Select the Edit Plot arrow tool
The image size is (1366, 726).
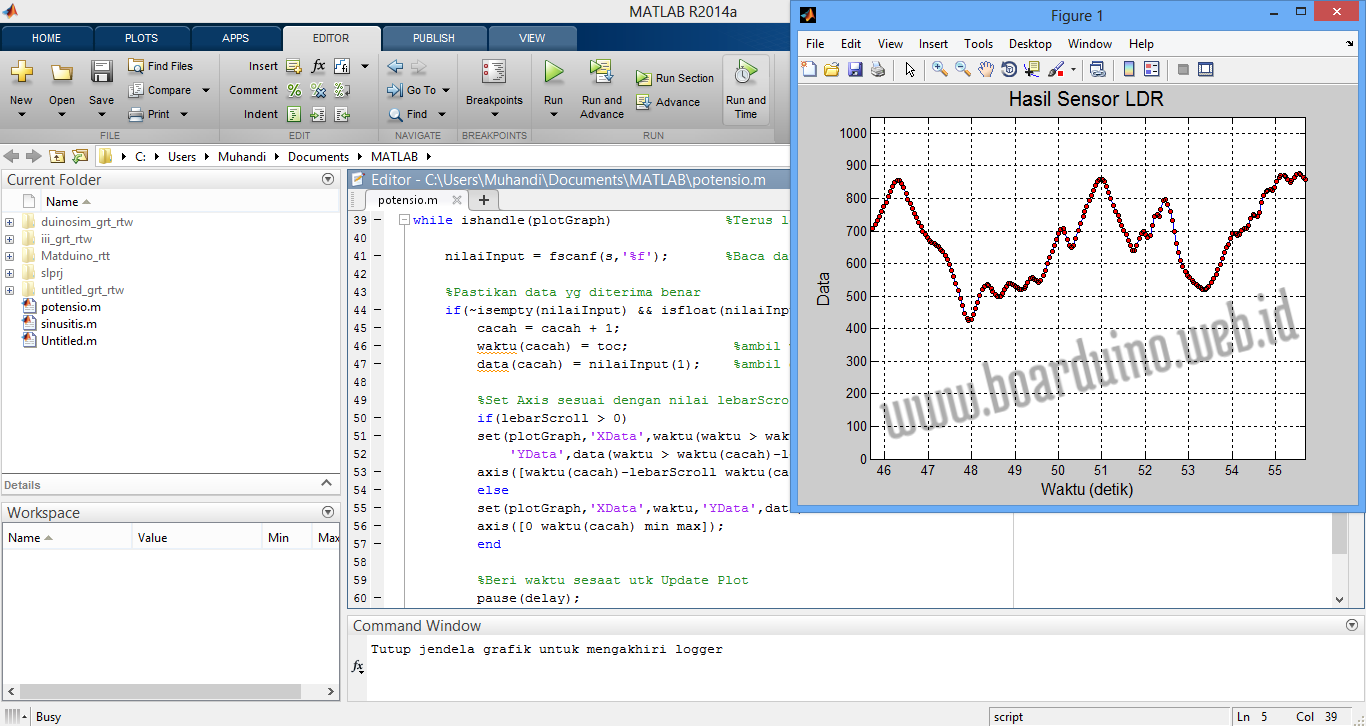tap(910, 69)
